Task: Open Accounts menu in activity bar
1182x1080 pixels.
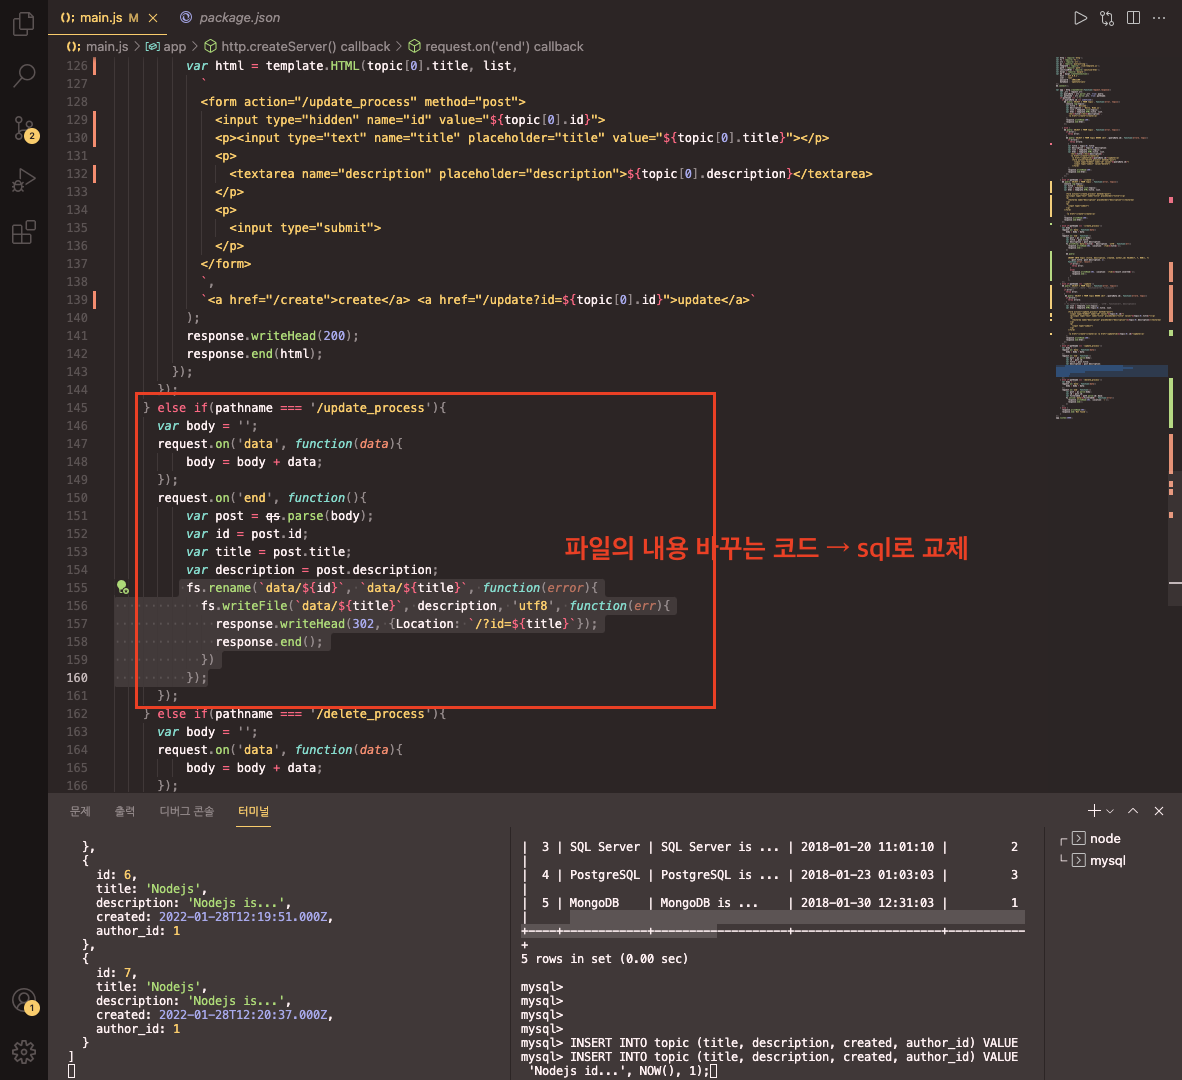Action: pyautogui.click(x=24, y=1001)
